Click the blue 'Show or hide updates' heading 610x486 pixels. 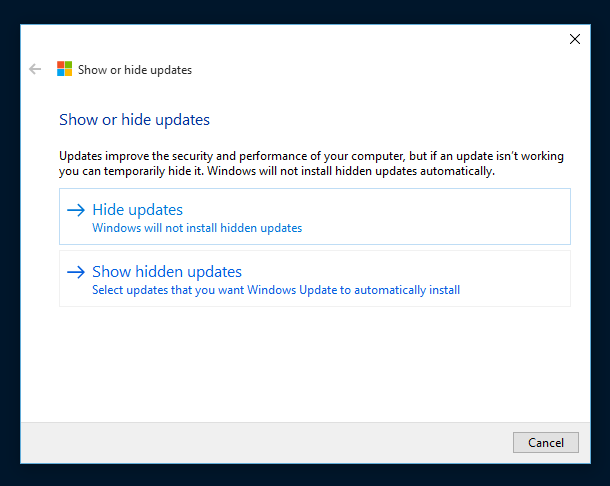[x=134, y=120]
